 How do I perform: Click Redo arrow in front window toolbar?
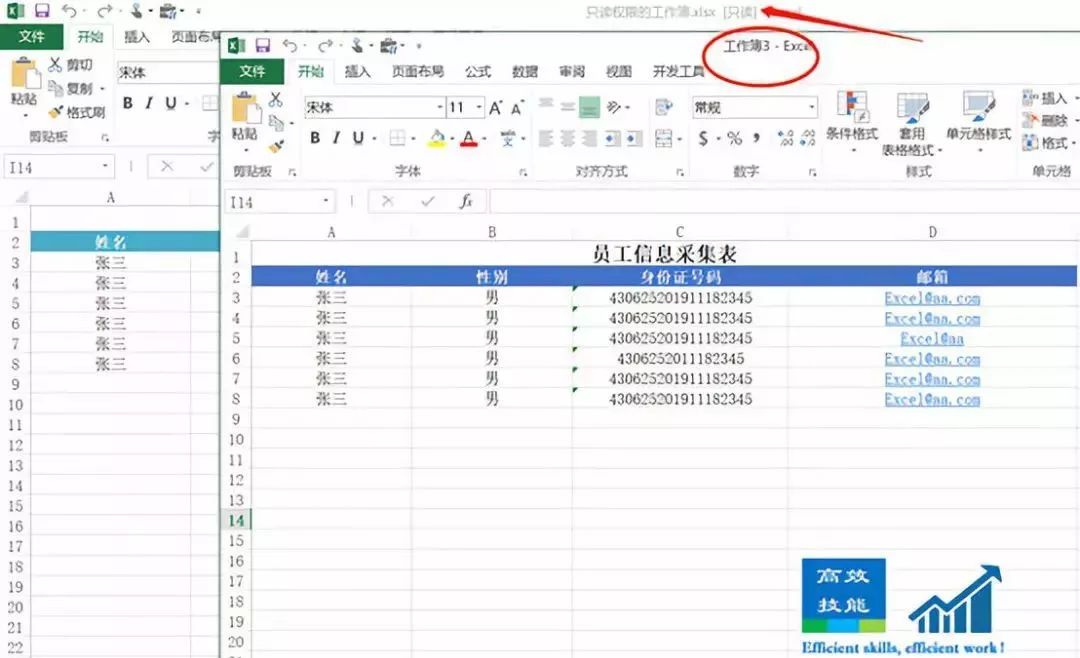click(x=324, y=46)
